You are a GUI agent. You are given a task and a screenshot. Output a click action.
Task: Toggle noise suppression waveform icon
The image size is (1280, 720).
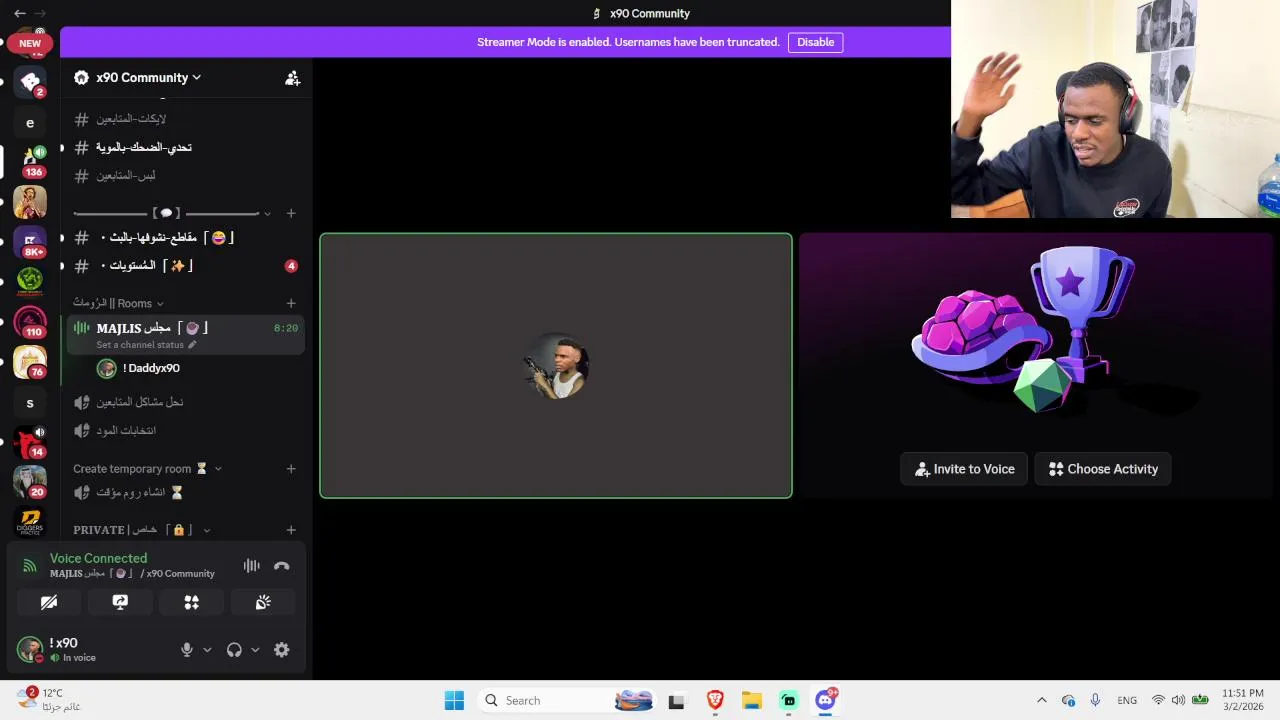[251, 566]
